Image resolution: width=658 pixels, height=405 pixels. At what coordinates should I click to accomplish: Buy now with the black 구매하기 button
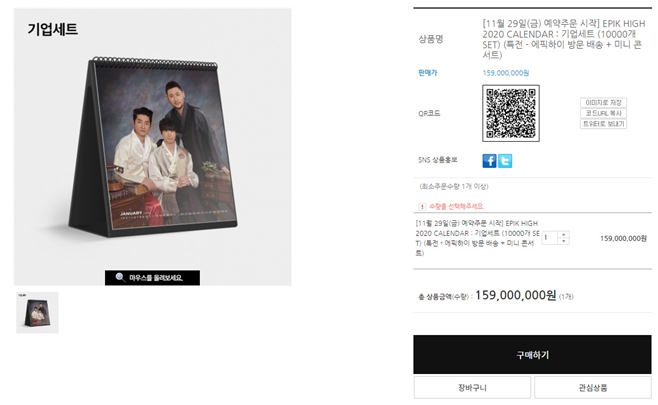[x=532, y=355]
